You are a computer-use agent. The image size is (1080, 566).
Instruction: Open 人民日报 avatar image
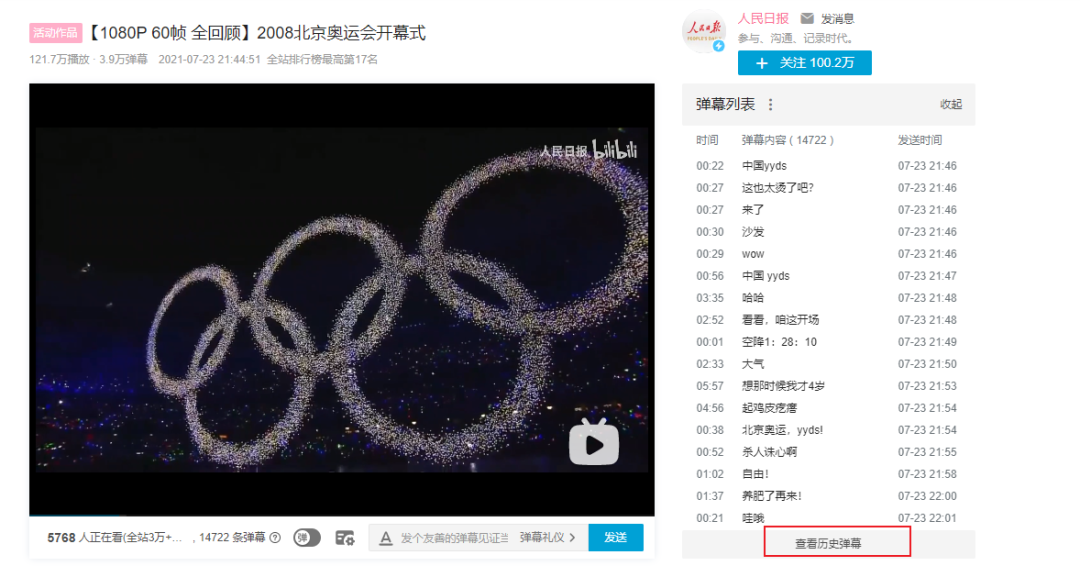click(704, 31)
